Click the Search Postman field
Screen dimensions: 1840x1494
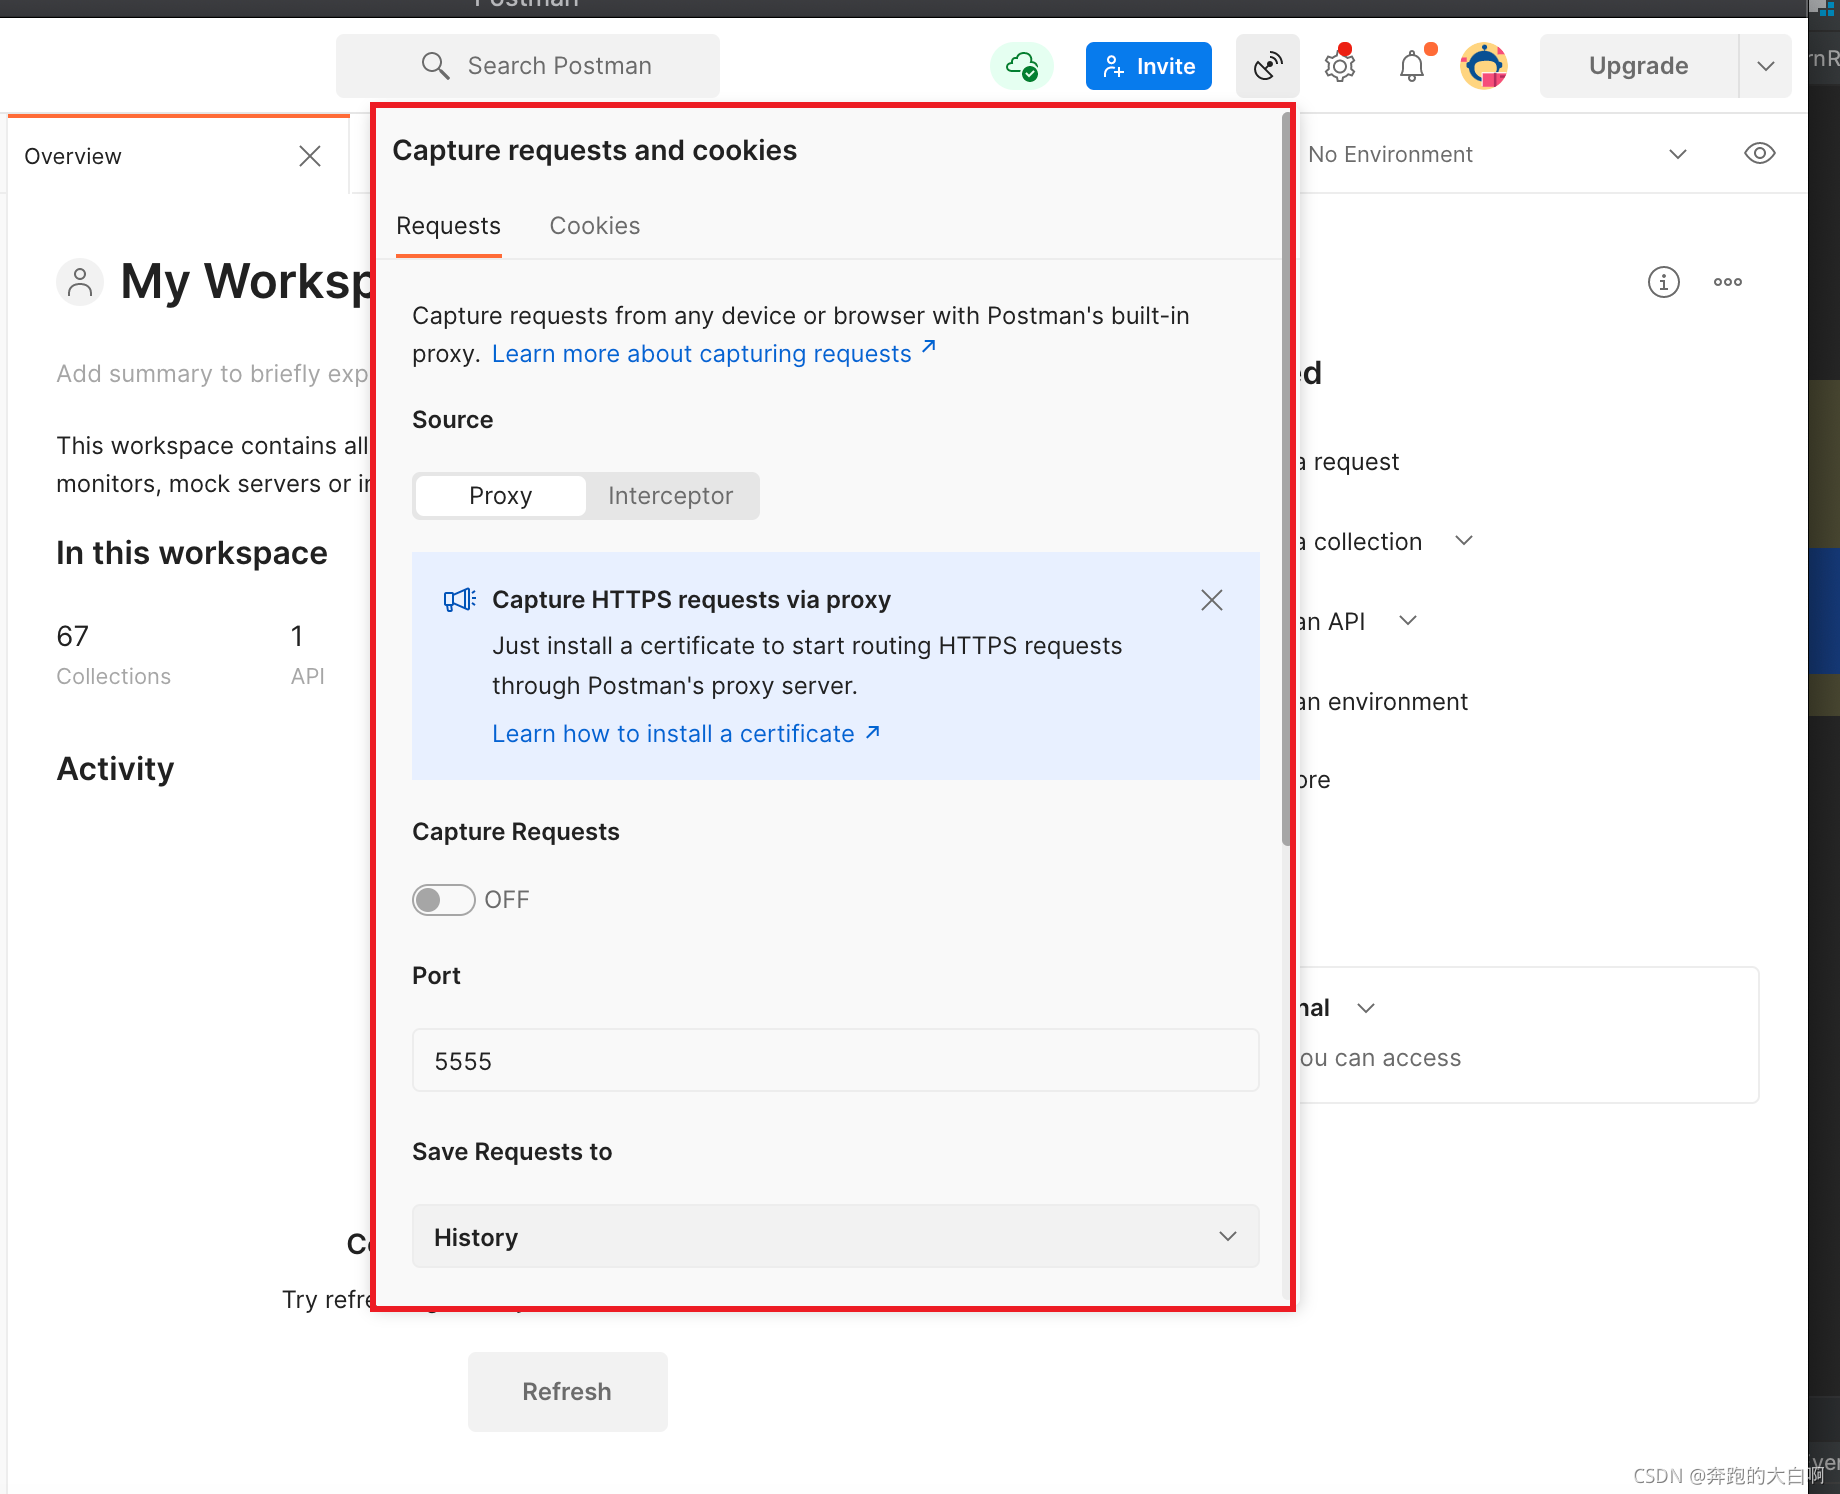[x=528, y=66]
